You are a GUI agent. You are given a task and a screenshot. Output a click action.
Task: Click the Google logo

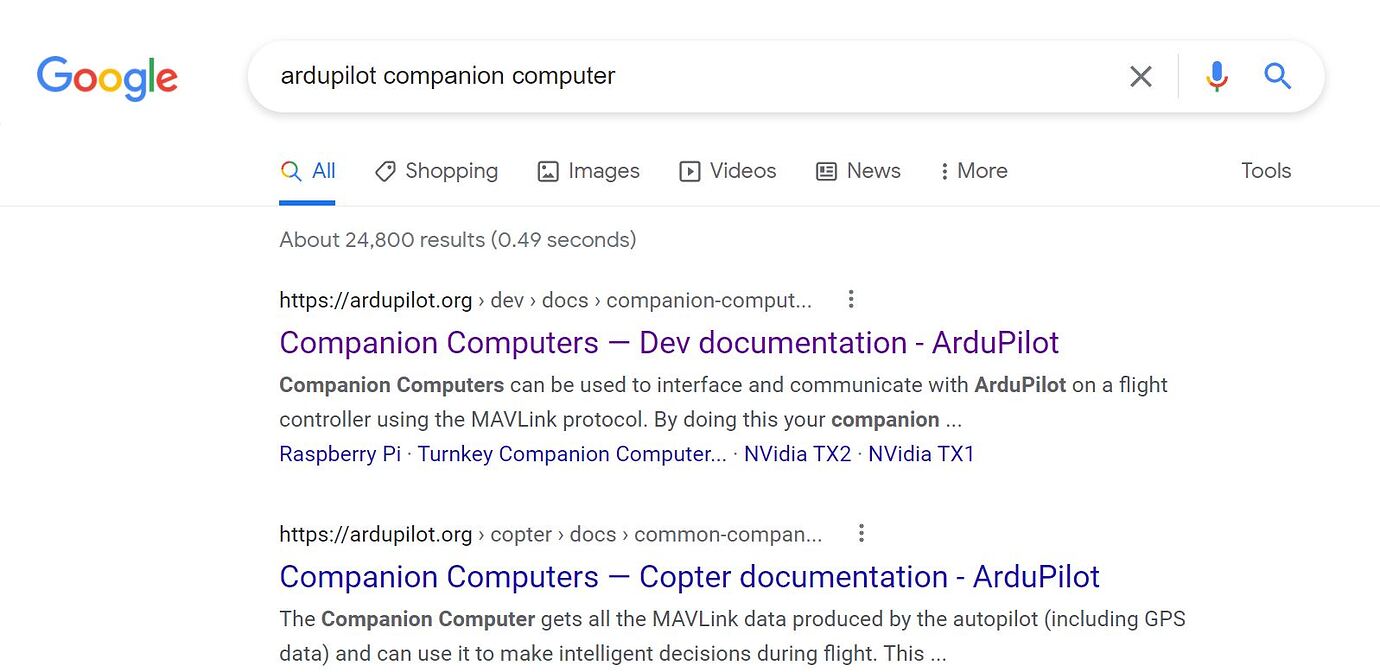point(107,78)
